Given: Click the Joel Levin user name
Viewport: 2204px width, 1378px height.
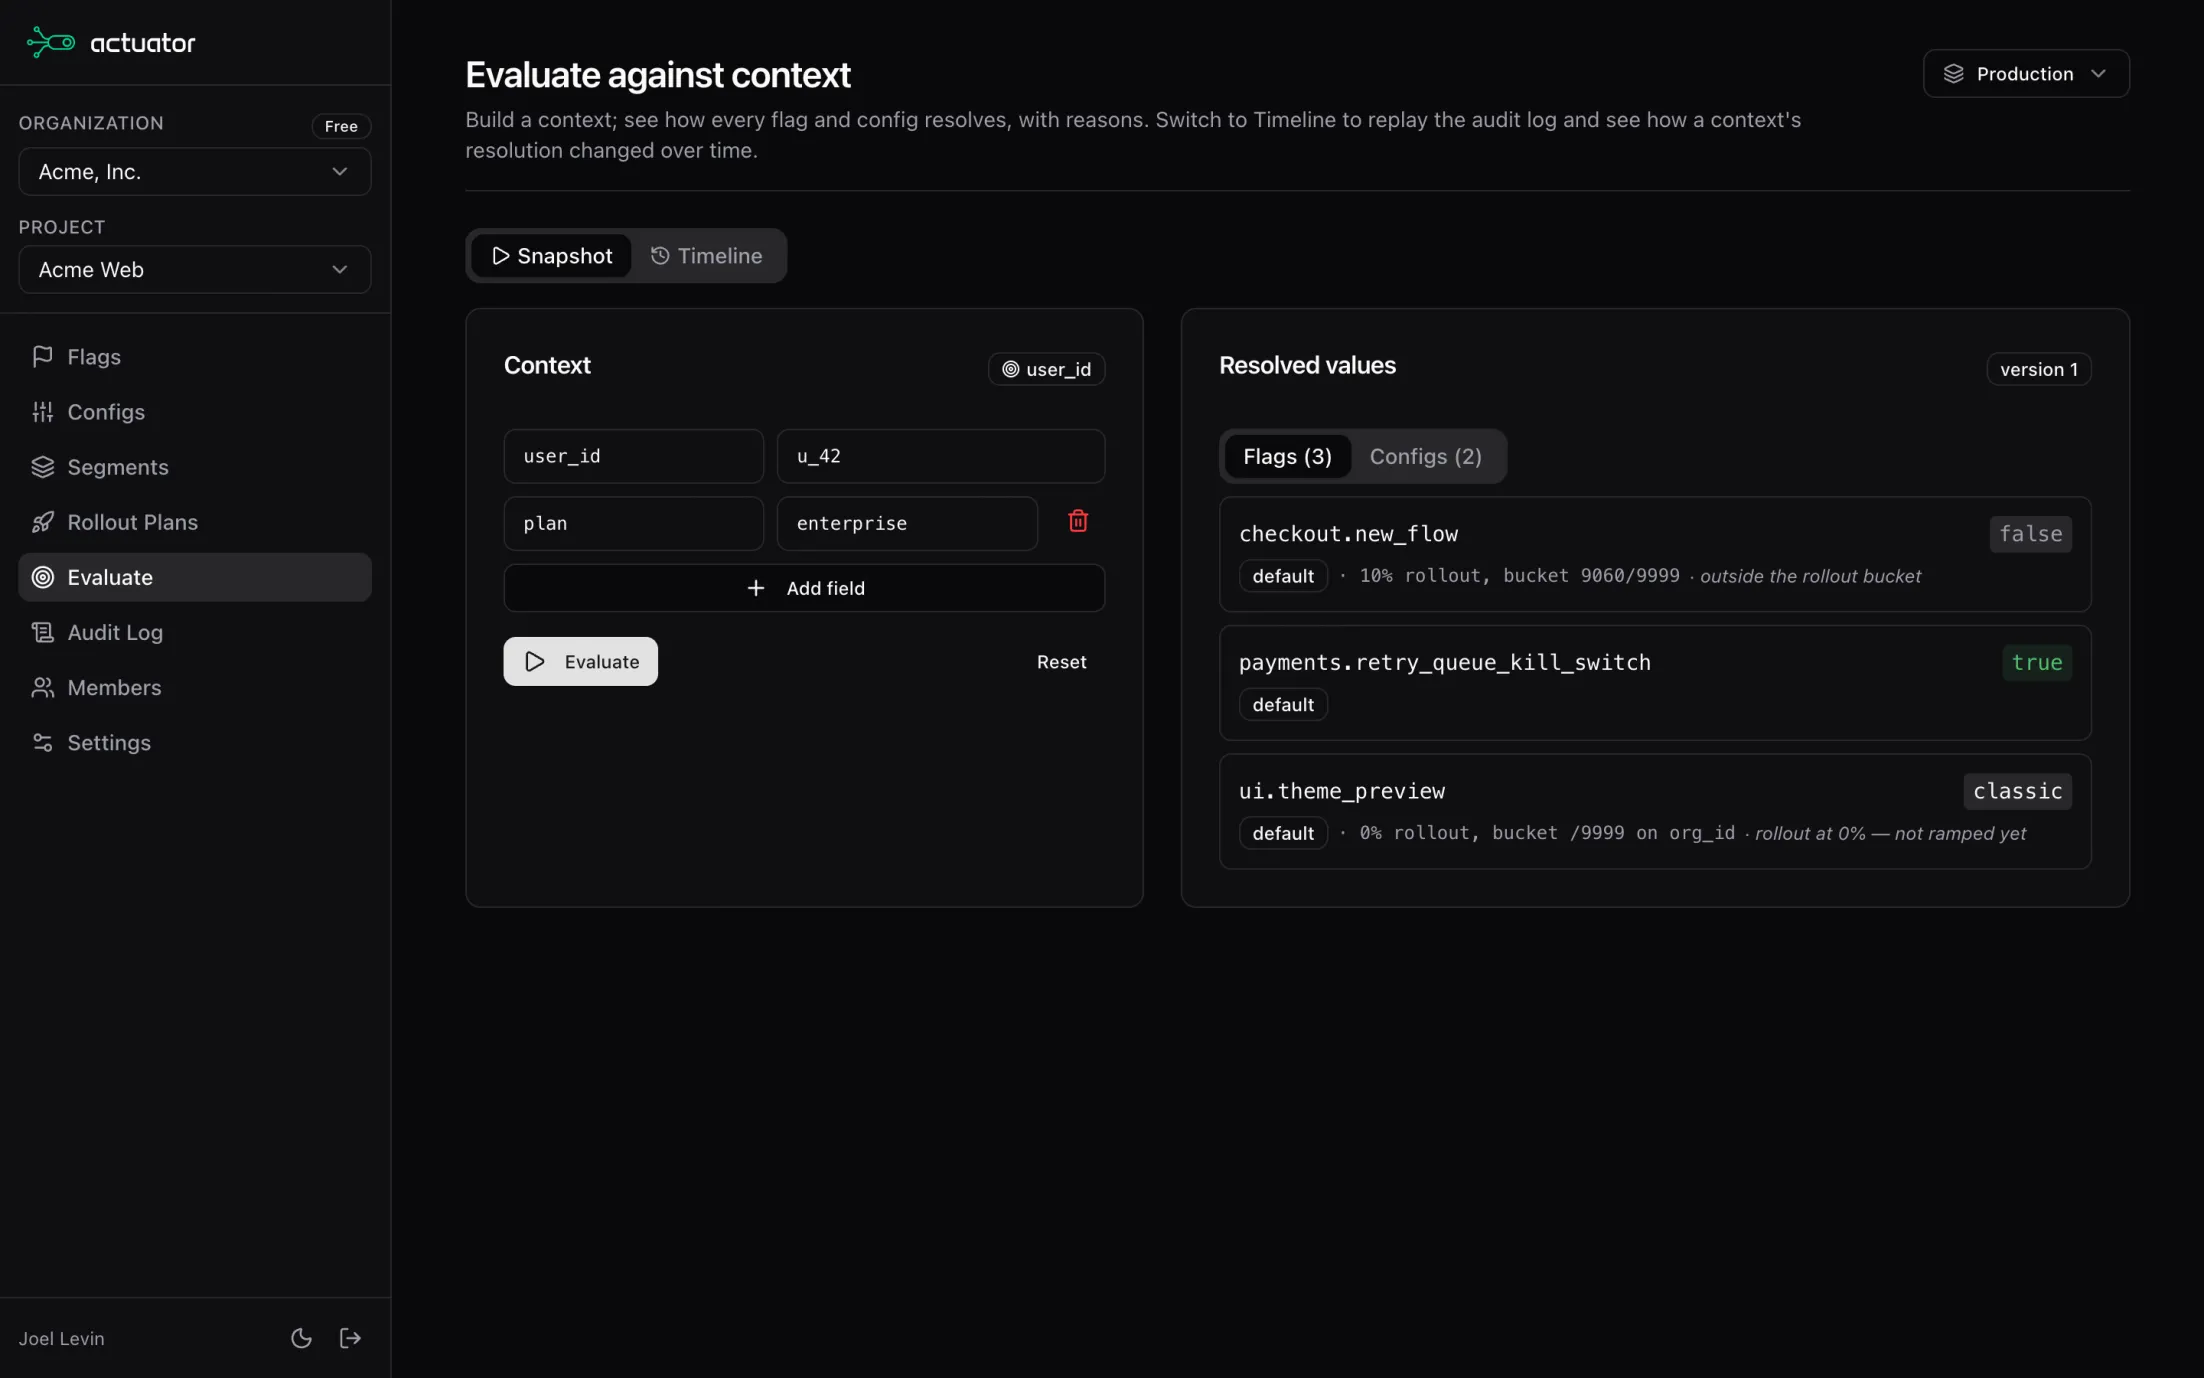Looking at the screenshot, I should pyautogui.click(x=61, y=1338).
